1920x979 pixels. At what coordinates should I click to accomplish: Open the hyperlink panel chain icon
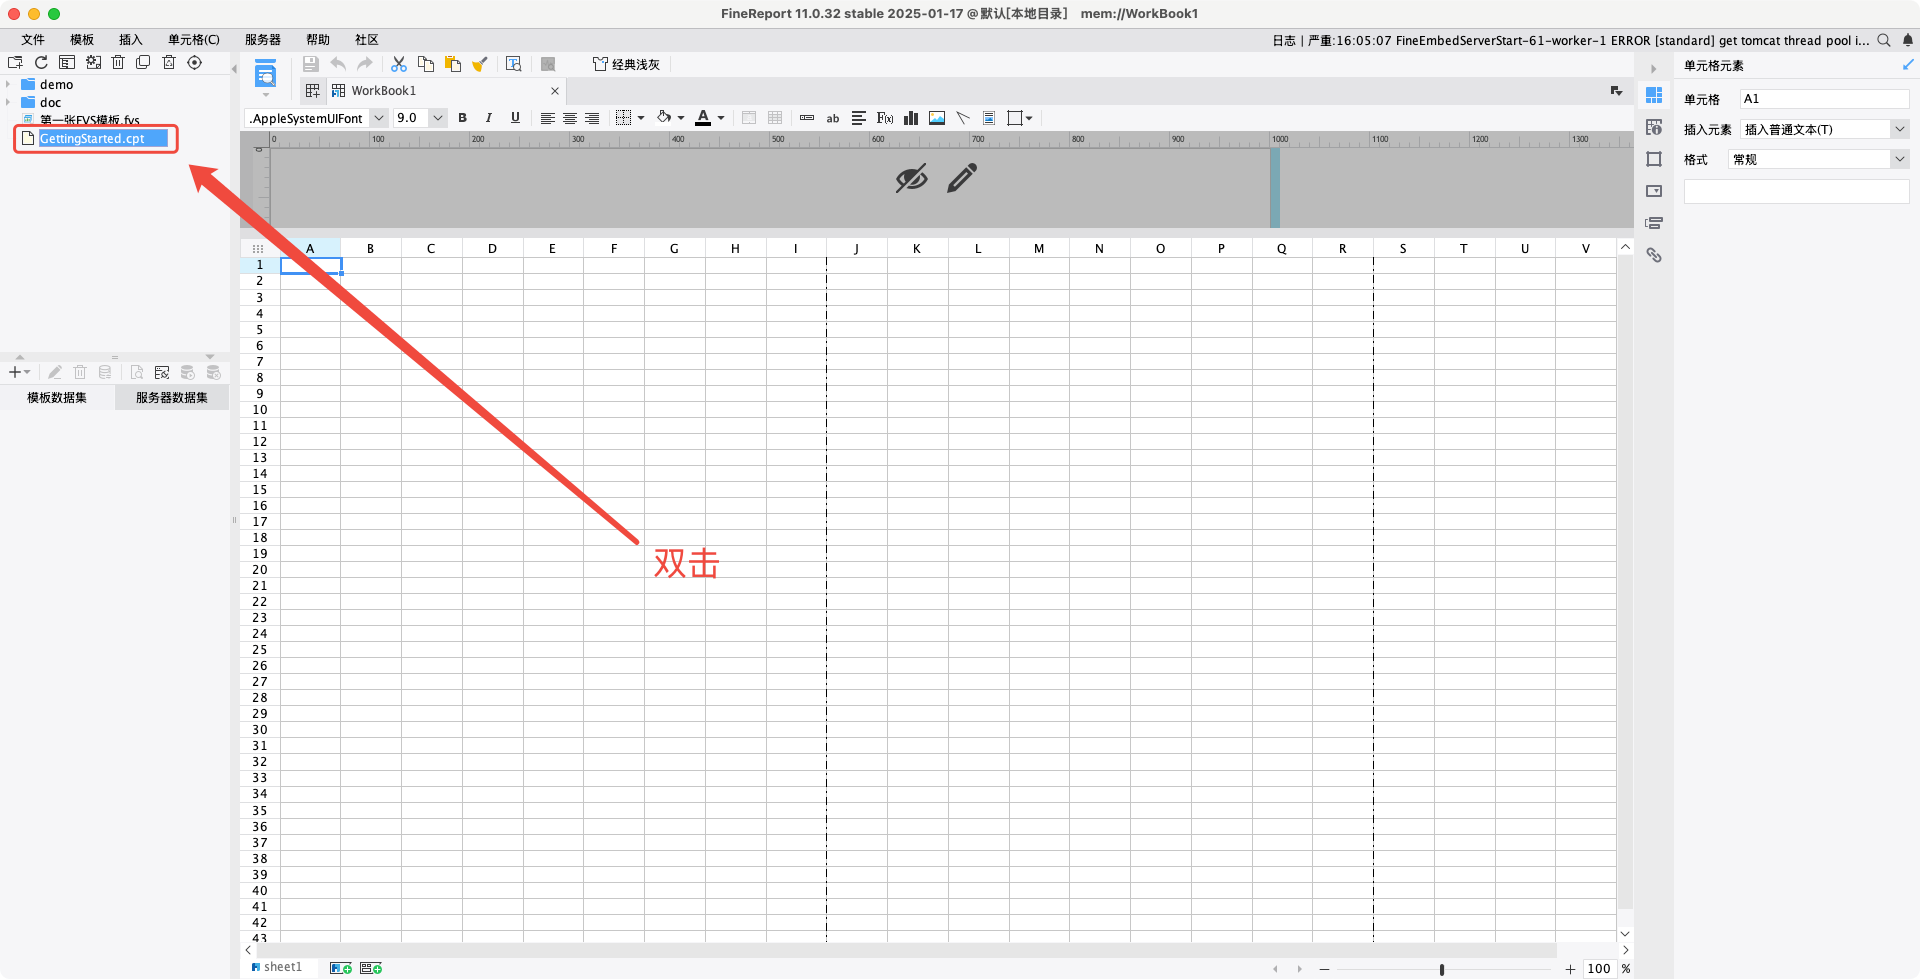1654,256
